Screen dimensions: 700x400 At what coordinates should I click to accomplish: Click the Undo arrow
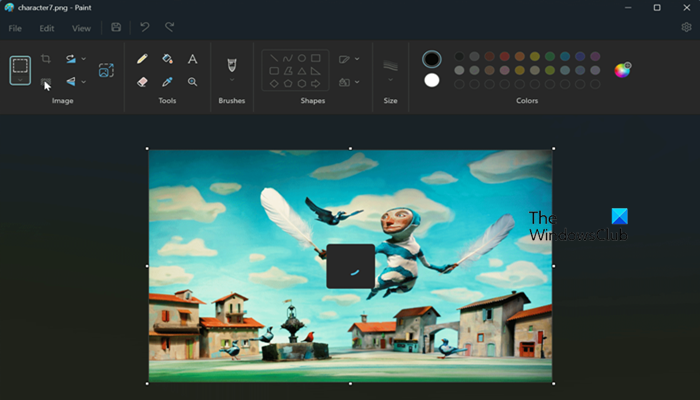tap(145, 27)
